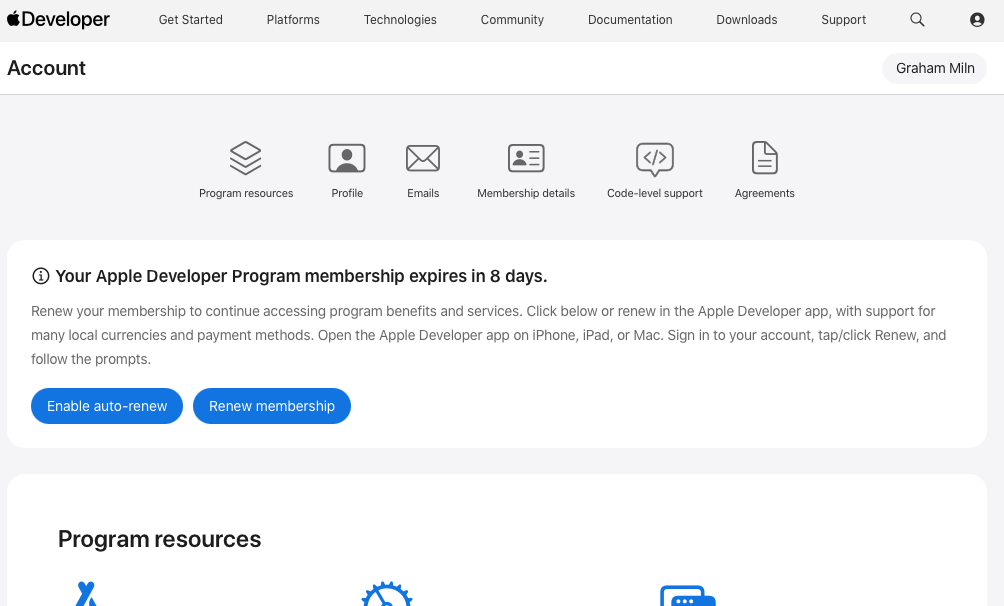Image resolution: width=1004 pixels, height=606 pixels.
Task: Open the Support menu
Action: pos(843,20)
